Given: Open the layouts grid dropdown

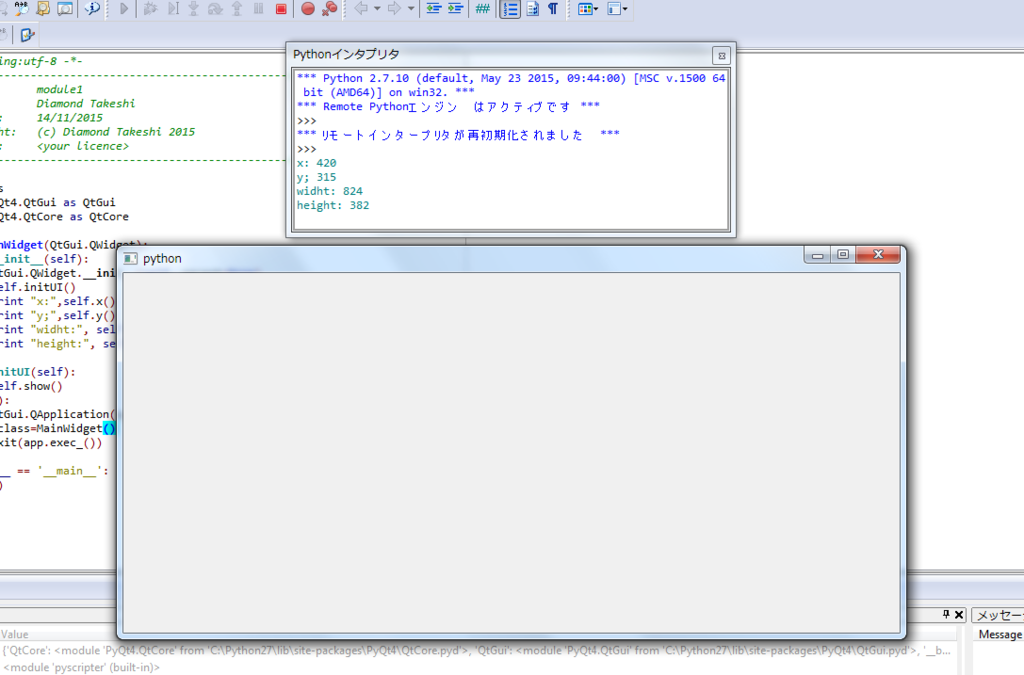Looking at the screenshot, I should (x=588, y=8).
